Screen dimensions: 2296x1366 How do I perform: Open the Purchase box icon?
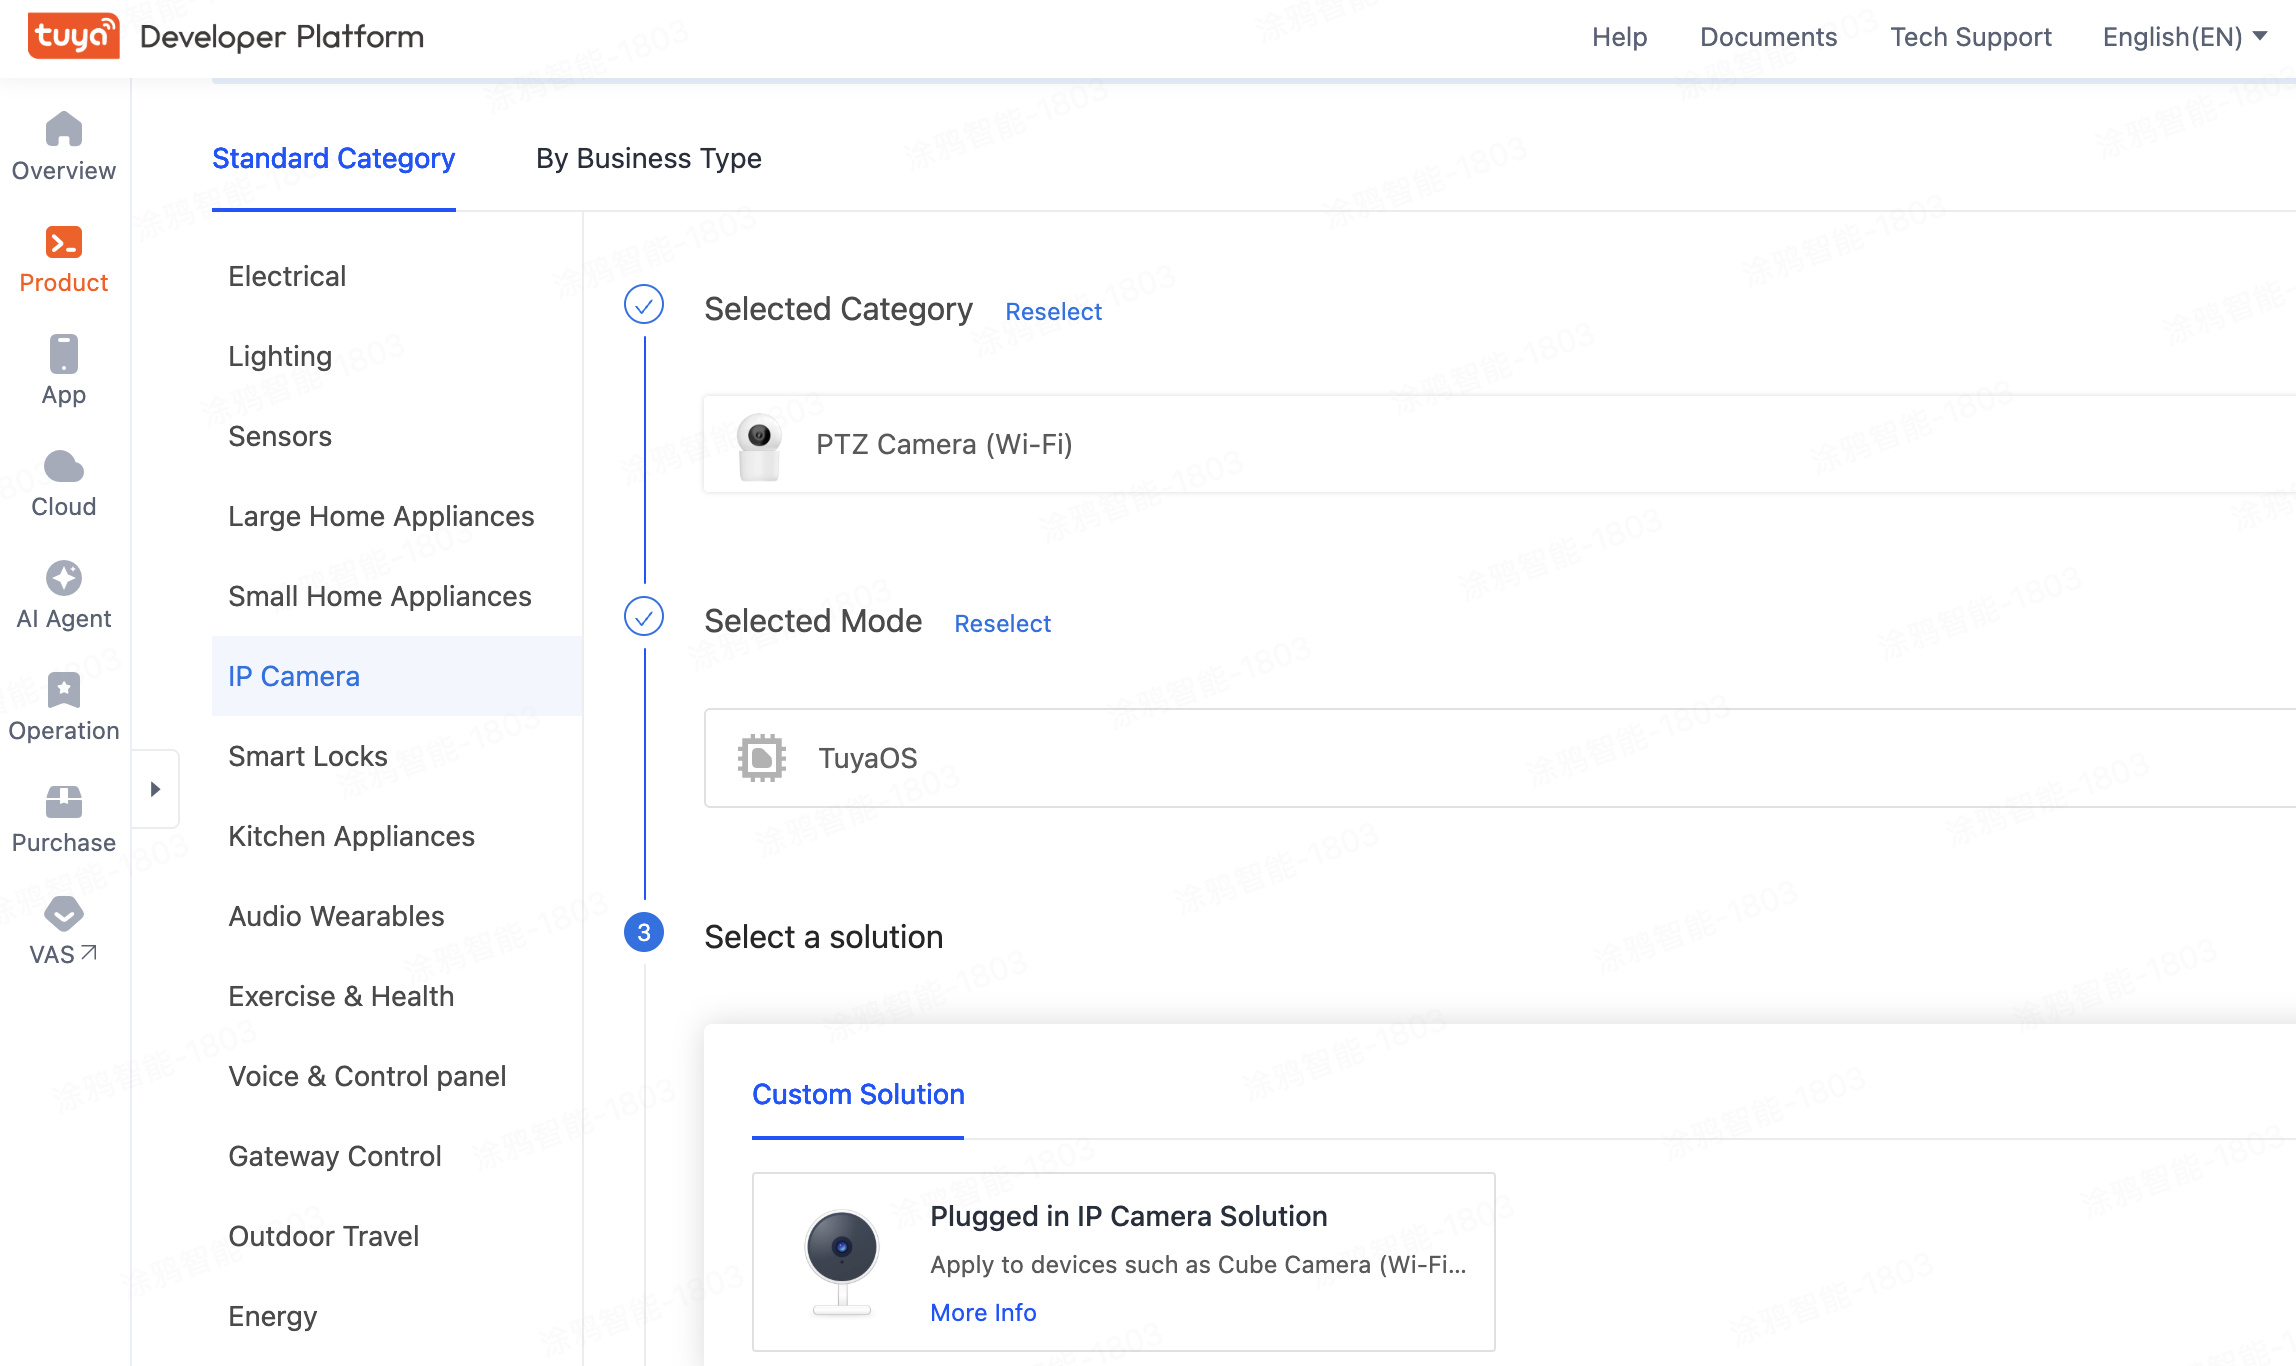click(x=64, y=802)
